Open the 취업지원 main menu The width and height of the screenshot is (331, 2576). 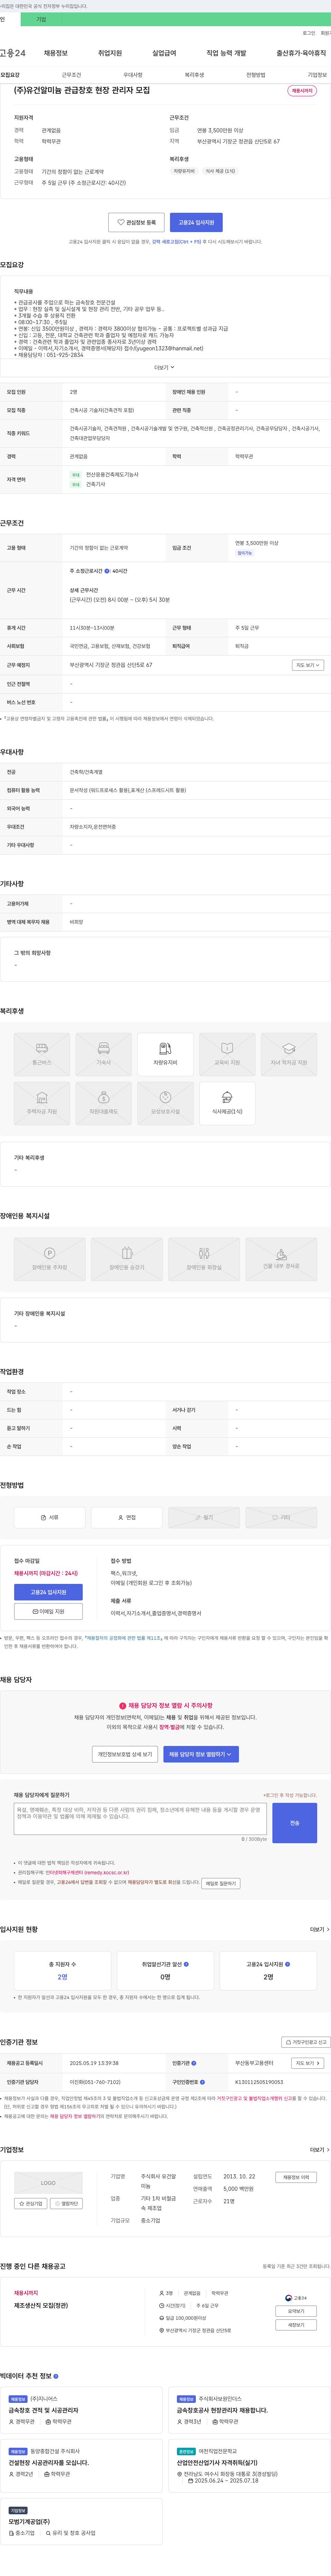click(110, 53)
